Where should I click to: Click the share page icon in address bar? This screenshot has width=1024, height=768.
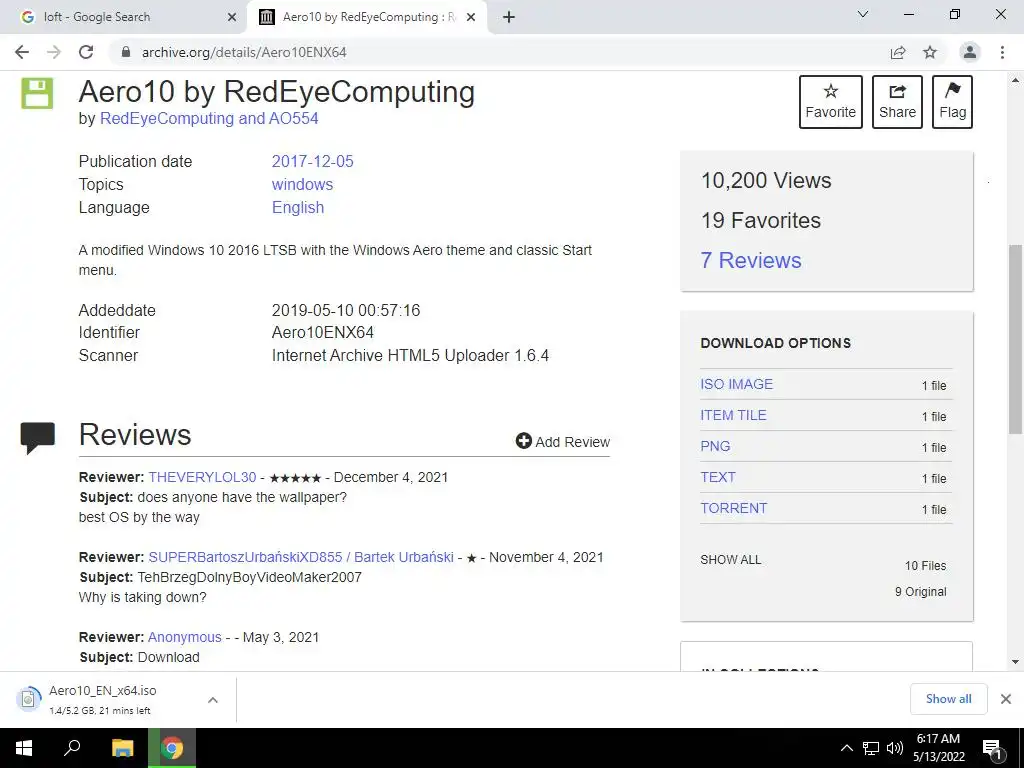click(898, 52)
